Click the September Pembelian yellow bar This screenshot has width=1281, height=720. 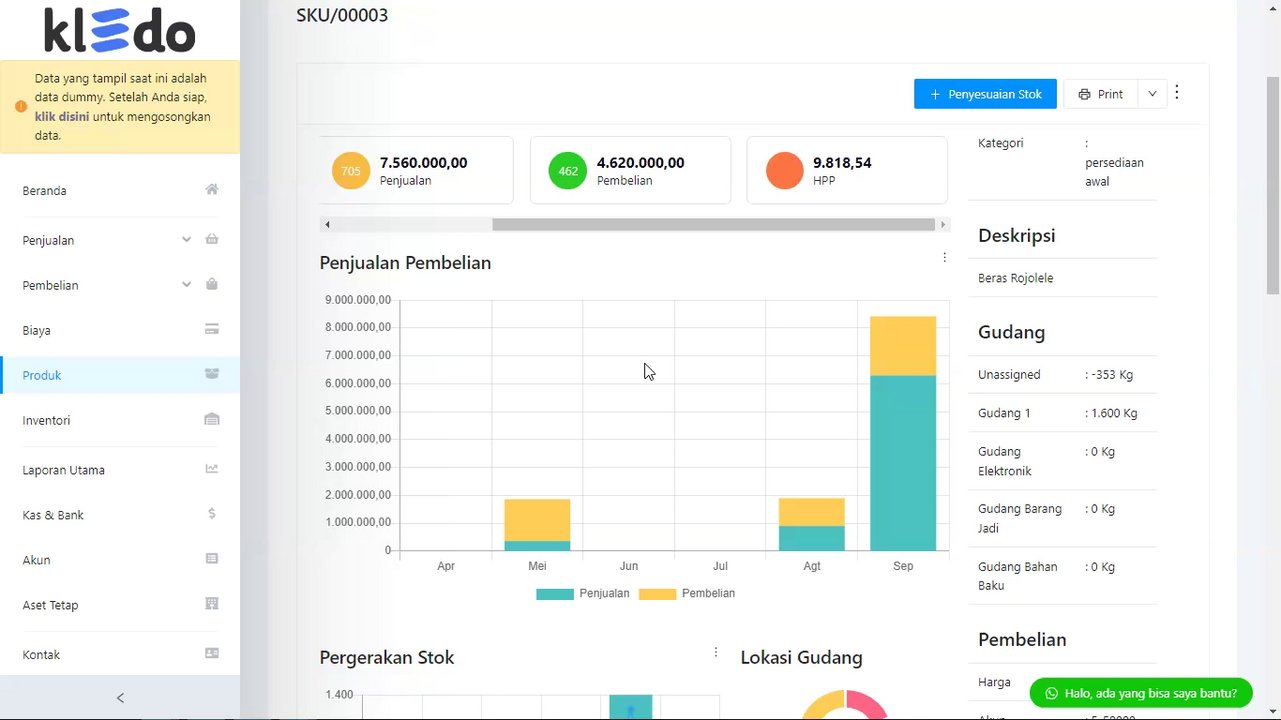click(903, 346)
